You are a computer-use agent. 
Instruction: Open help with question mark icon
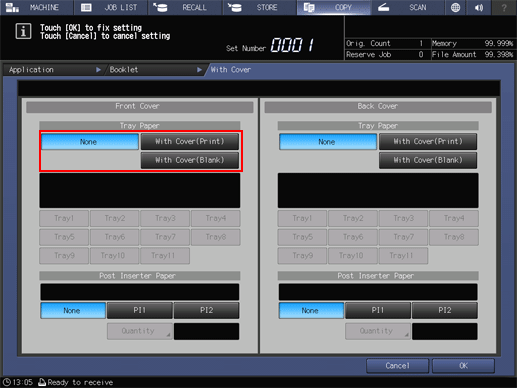504,7
